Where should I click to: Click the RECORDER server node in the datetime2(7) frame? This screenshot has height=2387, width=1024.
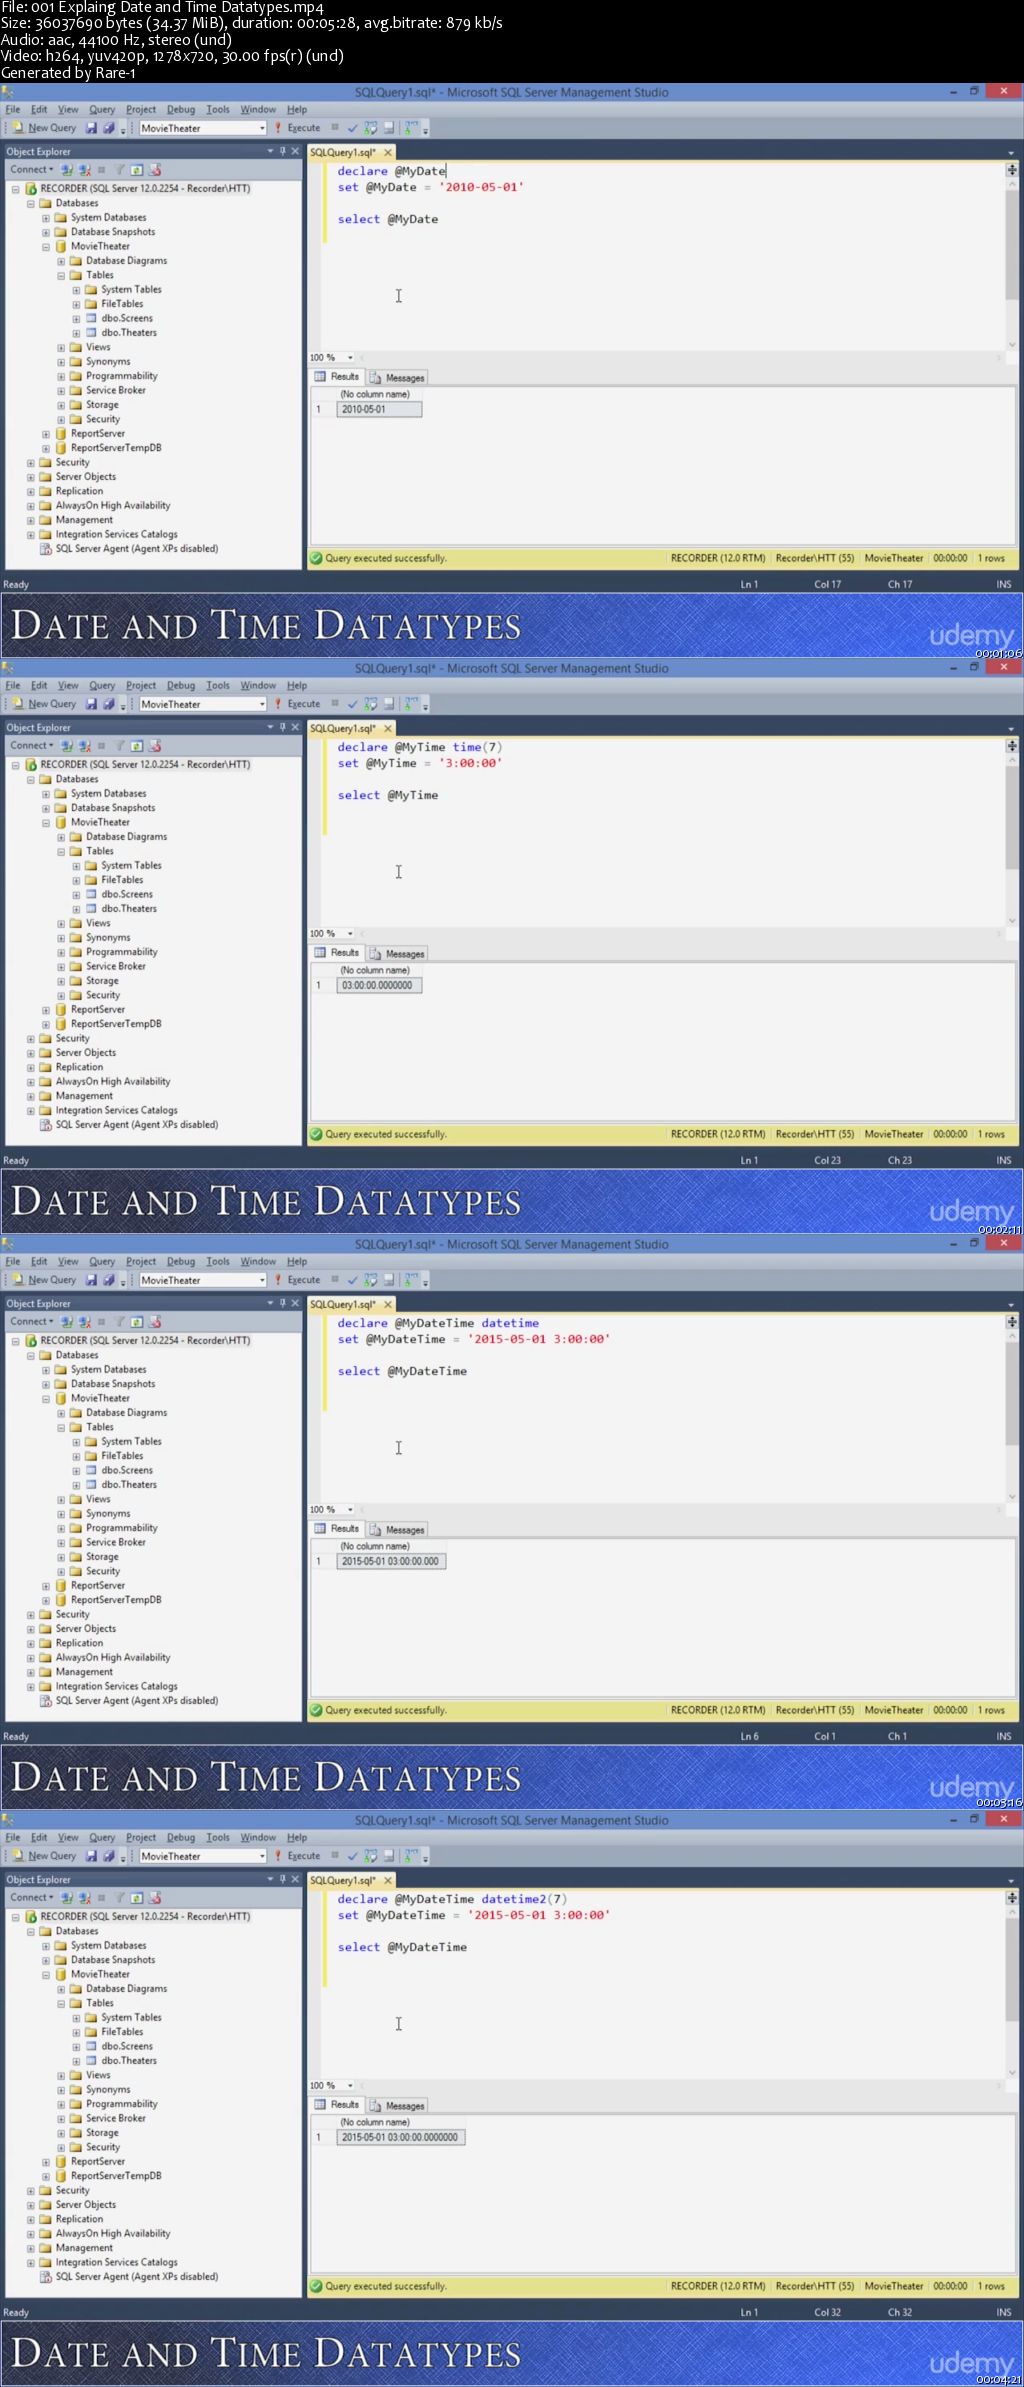[x=145, y=1917]
